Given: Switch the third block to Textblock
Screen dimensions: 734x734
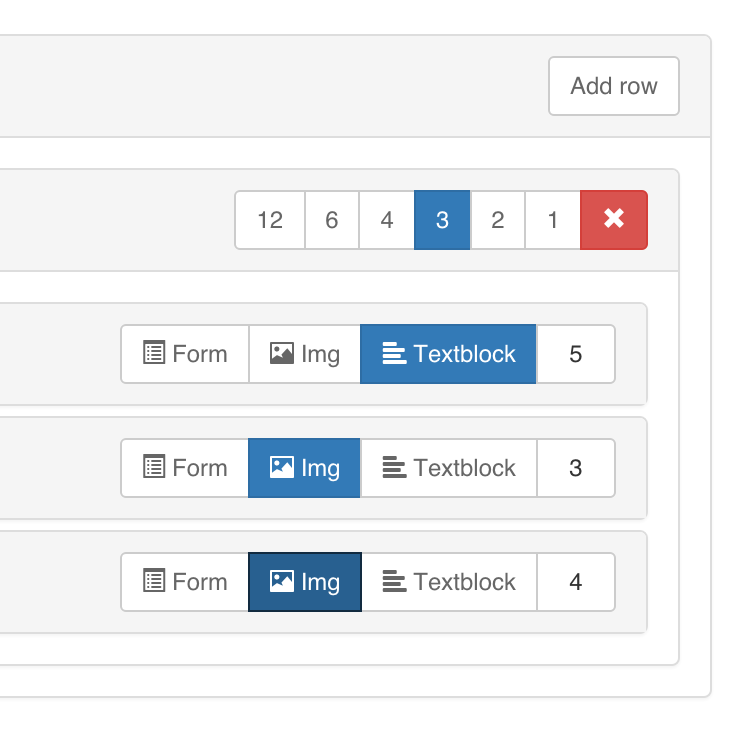Looking at the screenshot, I should point(448,582).
